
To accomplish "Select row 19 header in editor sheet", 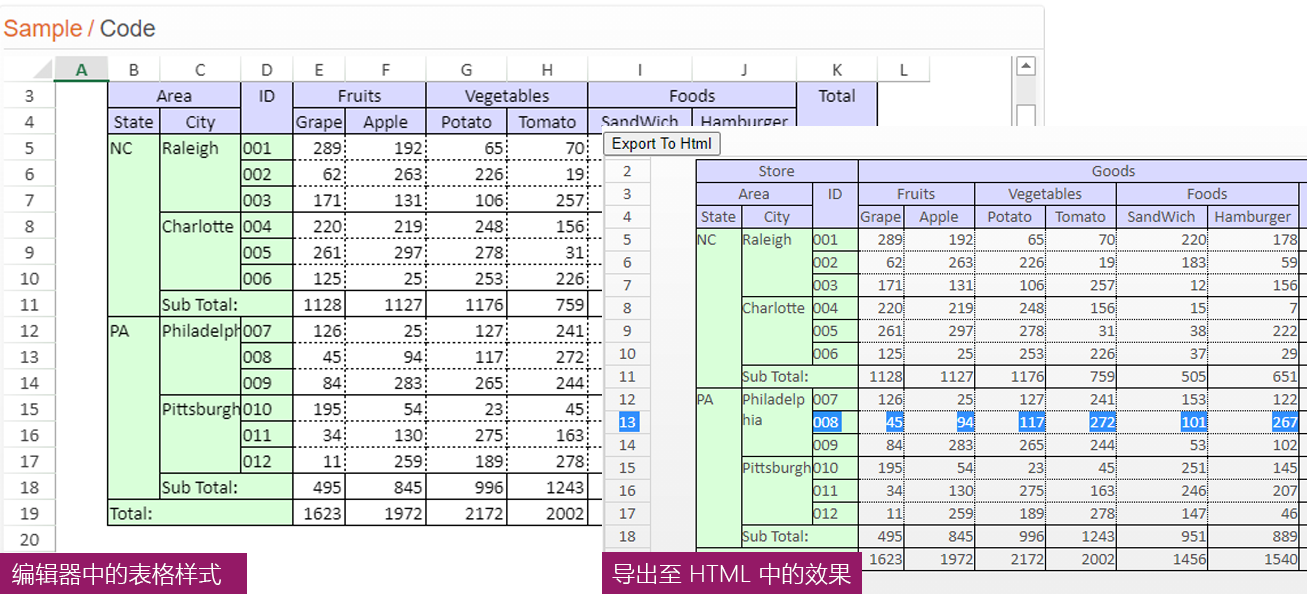I will 29,513.
